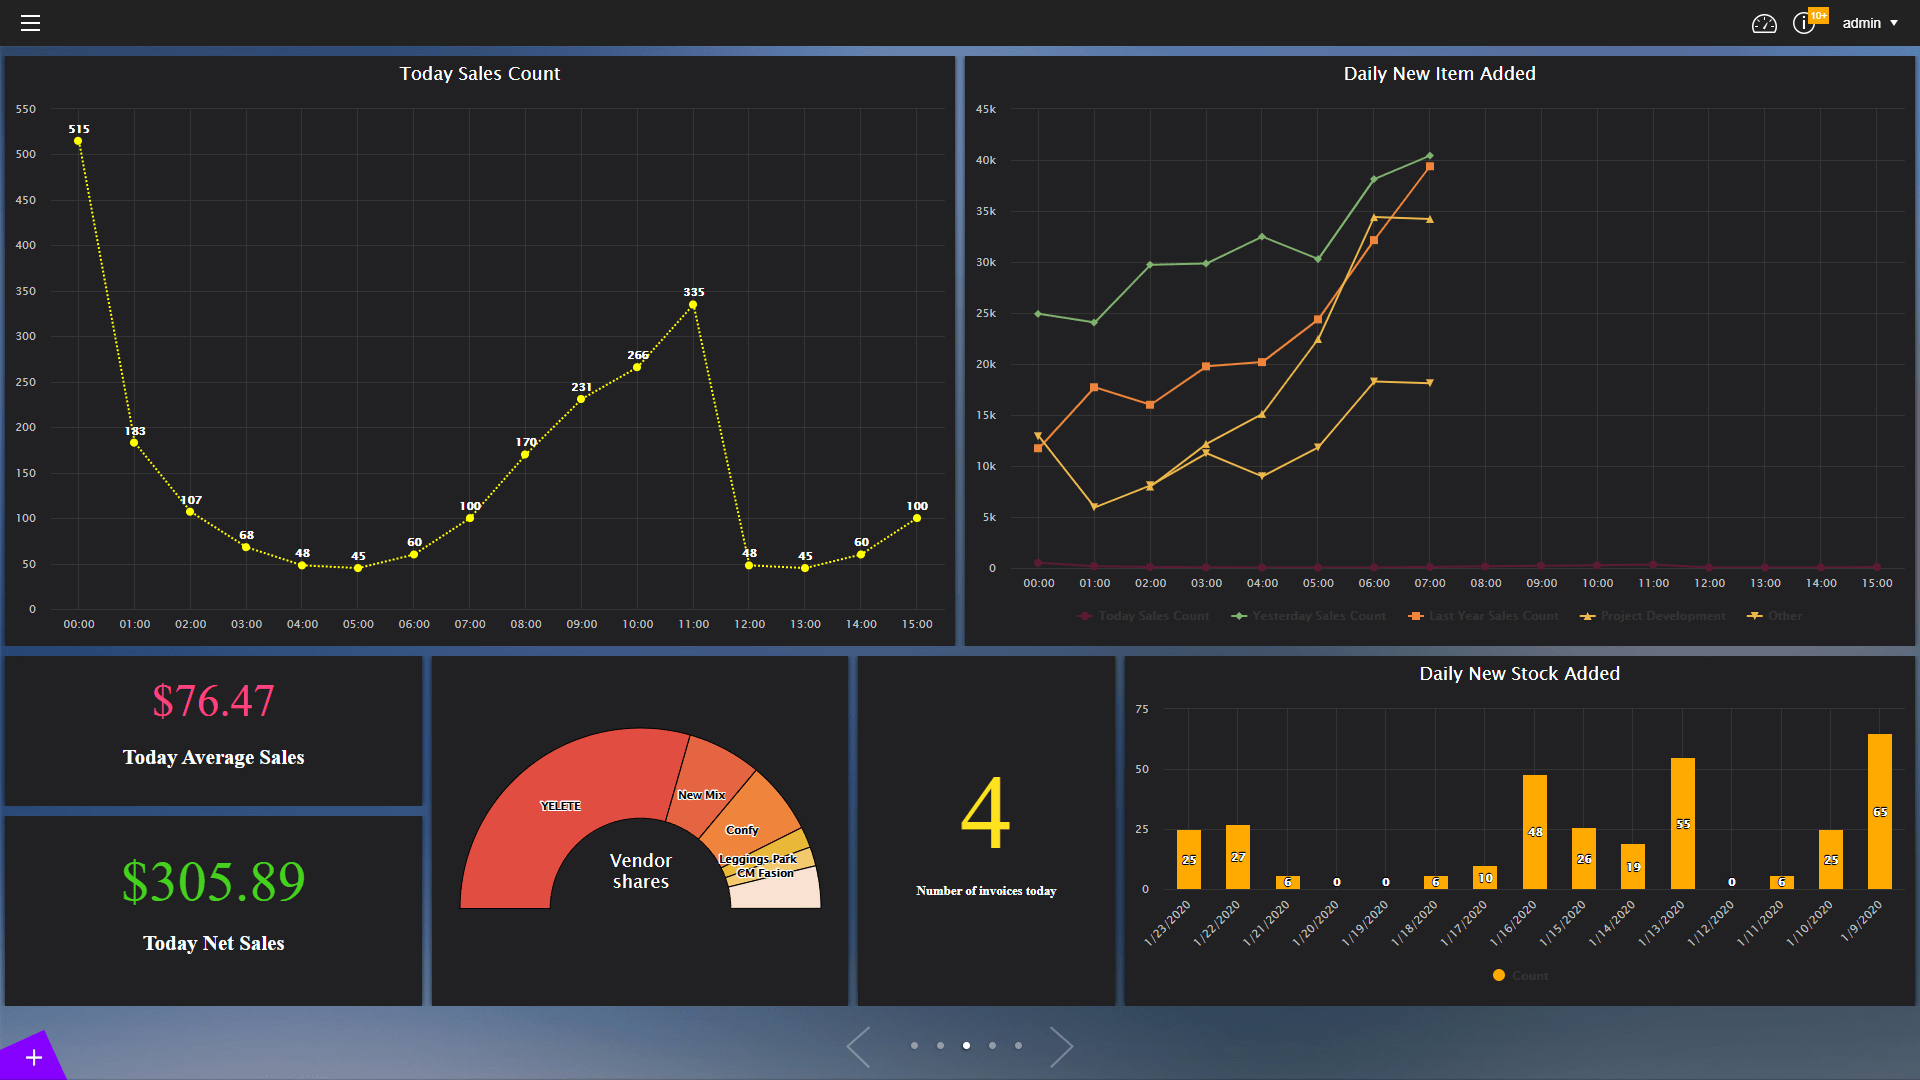Click the 515 data point at 00:00

point(78,141)
